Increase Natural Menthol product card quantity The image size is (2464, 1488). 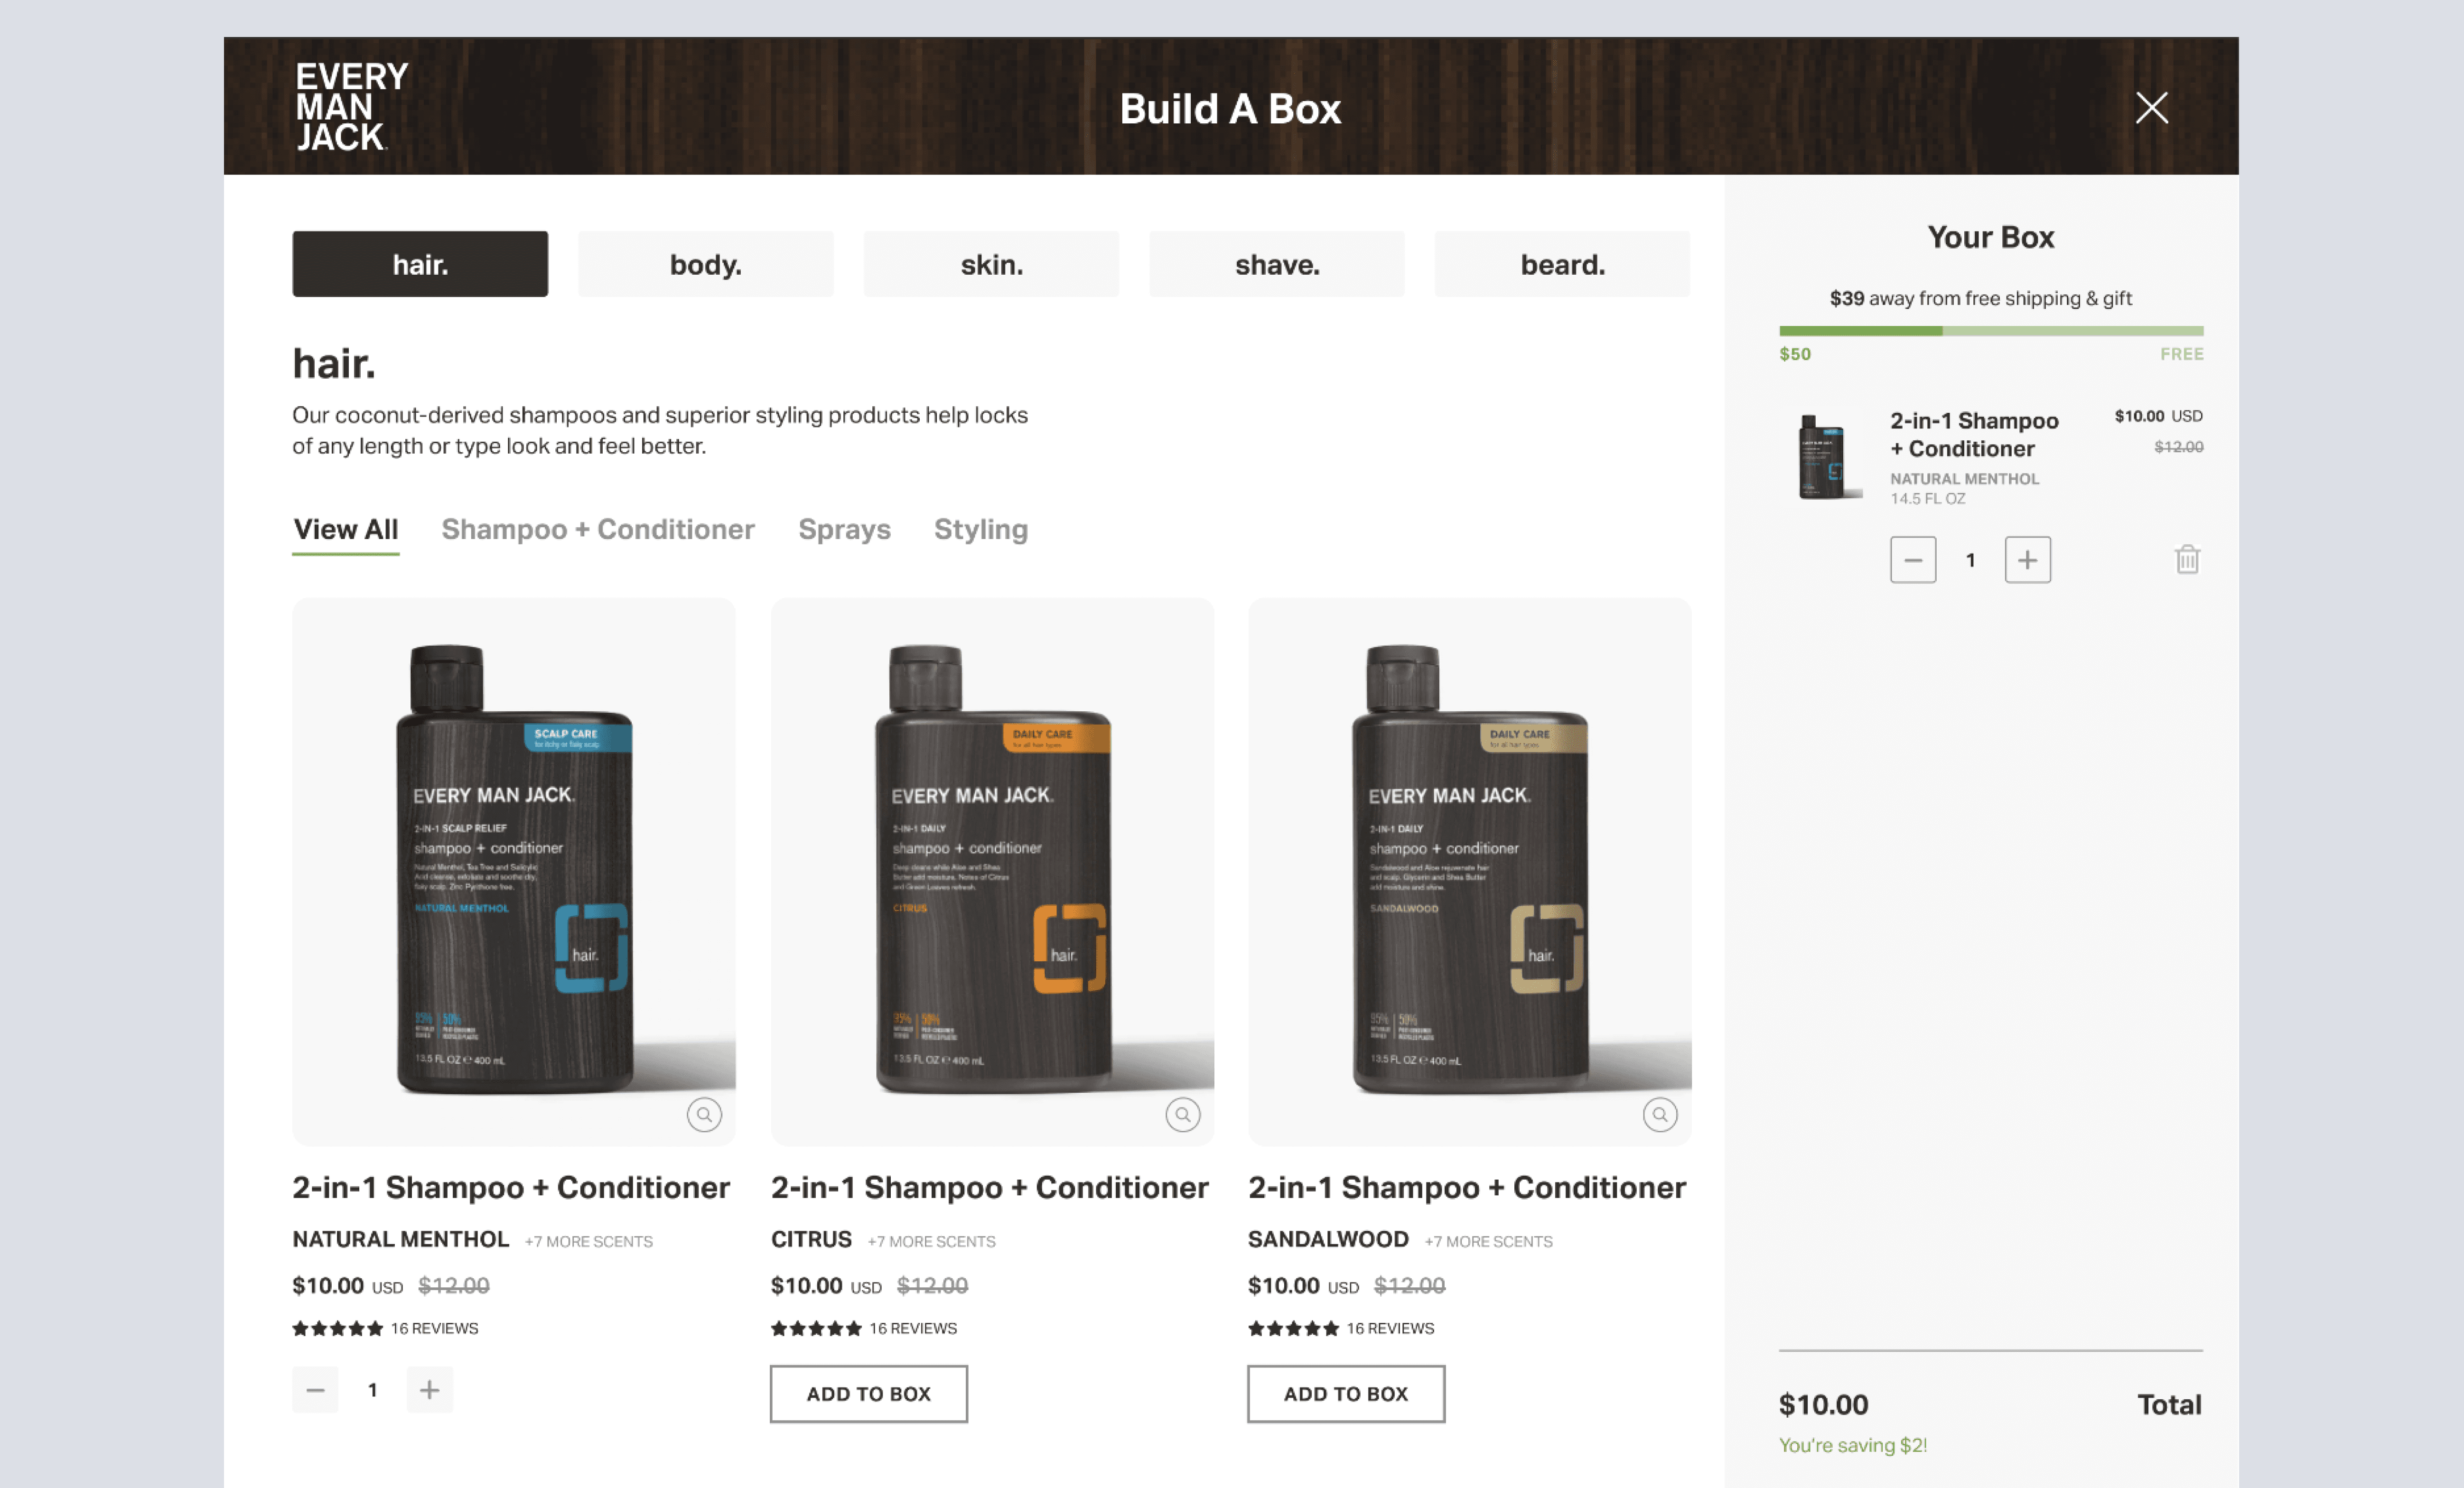click(x=429, y=1390)
